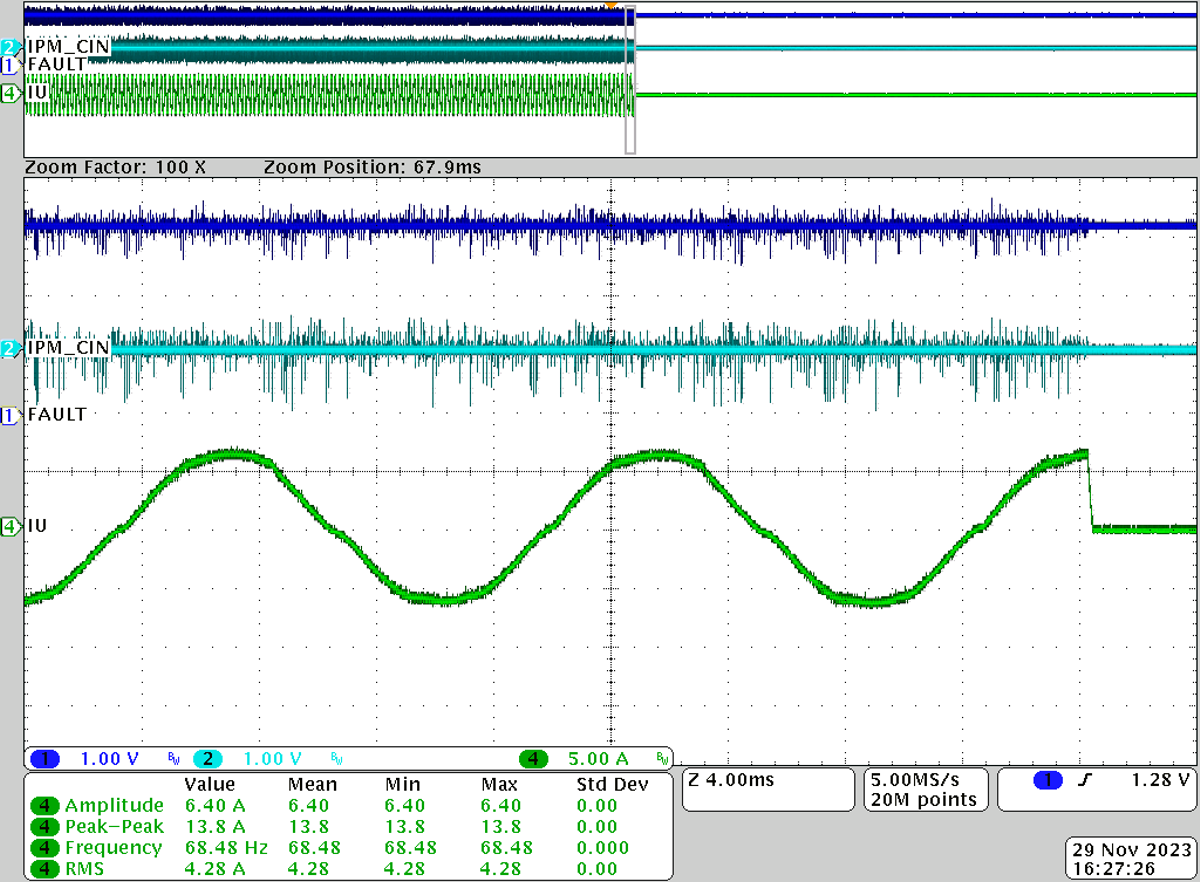Select the IU channel 4 marker in zoom view
1200x882 pixels.
tap(11, 526)
